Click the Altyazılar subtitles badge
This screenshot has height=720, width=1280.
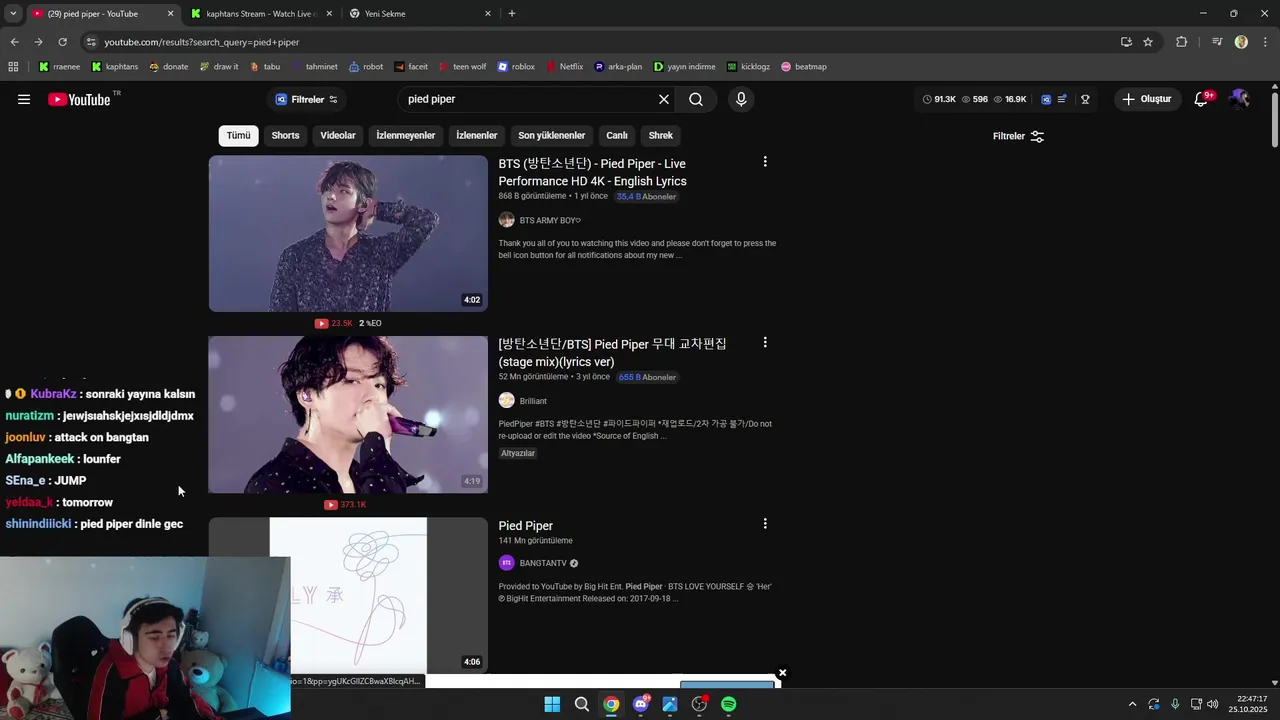click(x=518, y=453)
